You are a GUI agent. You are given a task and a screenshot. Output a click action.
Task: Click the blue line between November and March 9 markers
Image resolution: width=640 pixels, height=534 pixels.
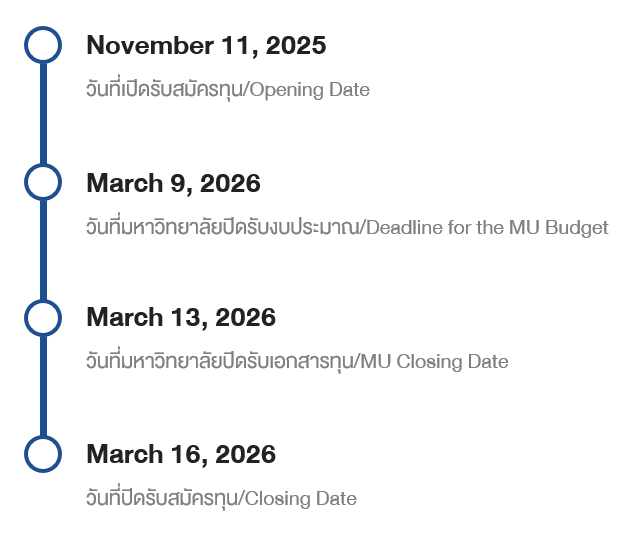(x=43, y=114)
